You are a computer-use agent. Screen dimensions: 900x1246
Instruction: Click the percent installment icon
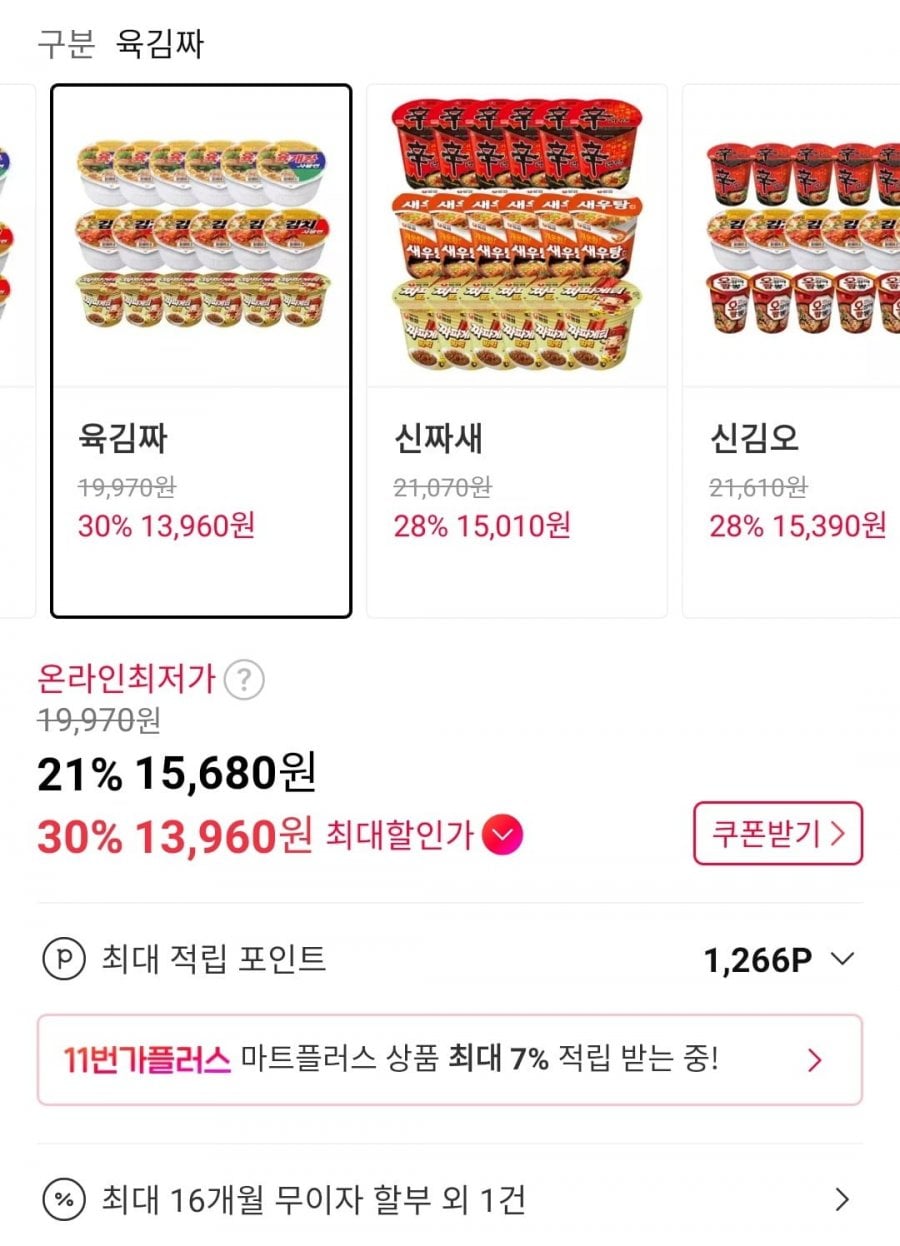63,1199
